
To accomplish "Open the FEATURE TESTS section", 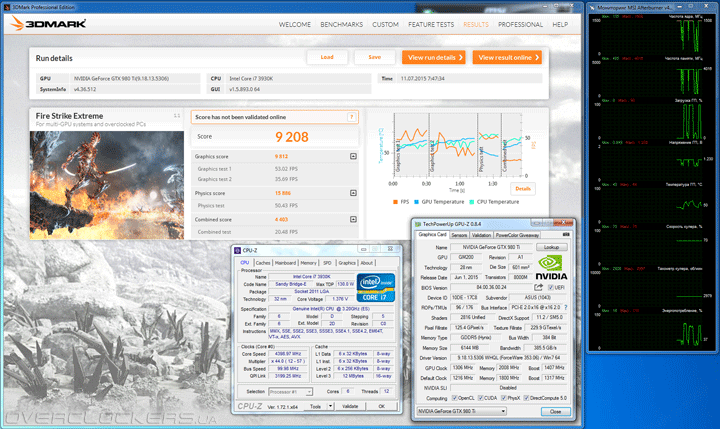I will click(431, 24).
